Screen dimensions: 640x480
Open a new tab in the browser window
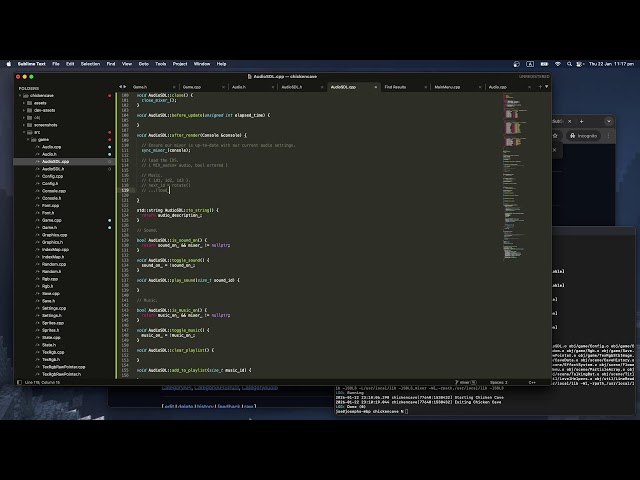point(582,121)
